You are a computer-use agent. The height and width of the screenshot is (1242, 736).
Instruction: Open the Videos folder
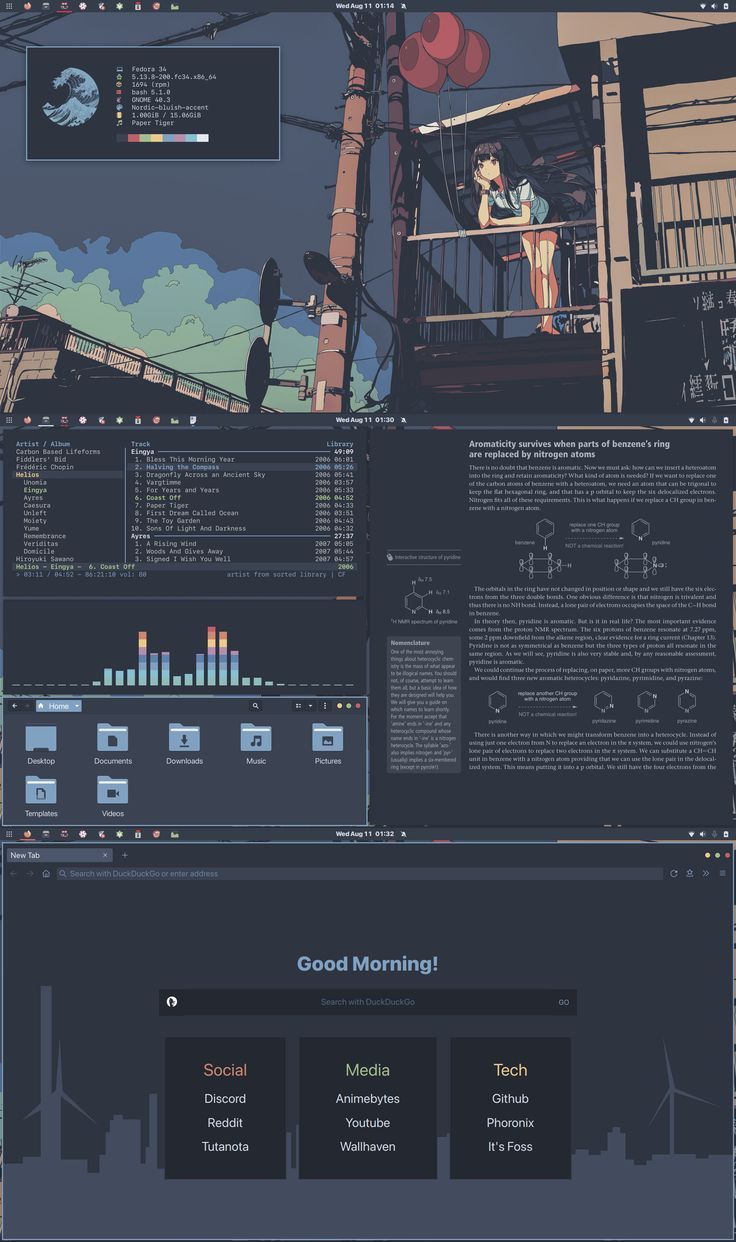113,791
